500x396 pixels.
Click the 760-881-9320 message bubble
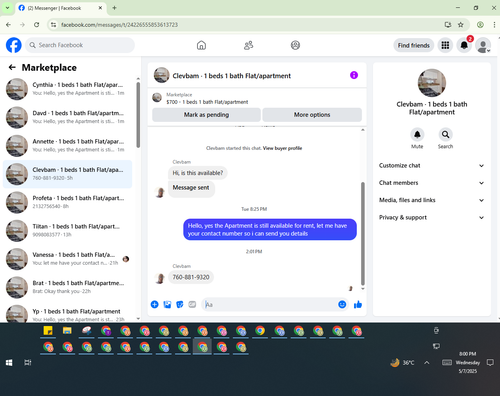coord(191,277)
